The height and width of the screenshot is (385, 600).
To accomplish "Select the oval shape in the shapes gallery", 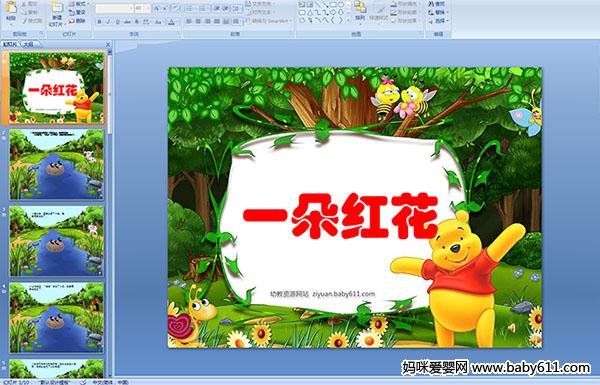I will tap(342, 5).
